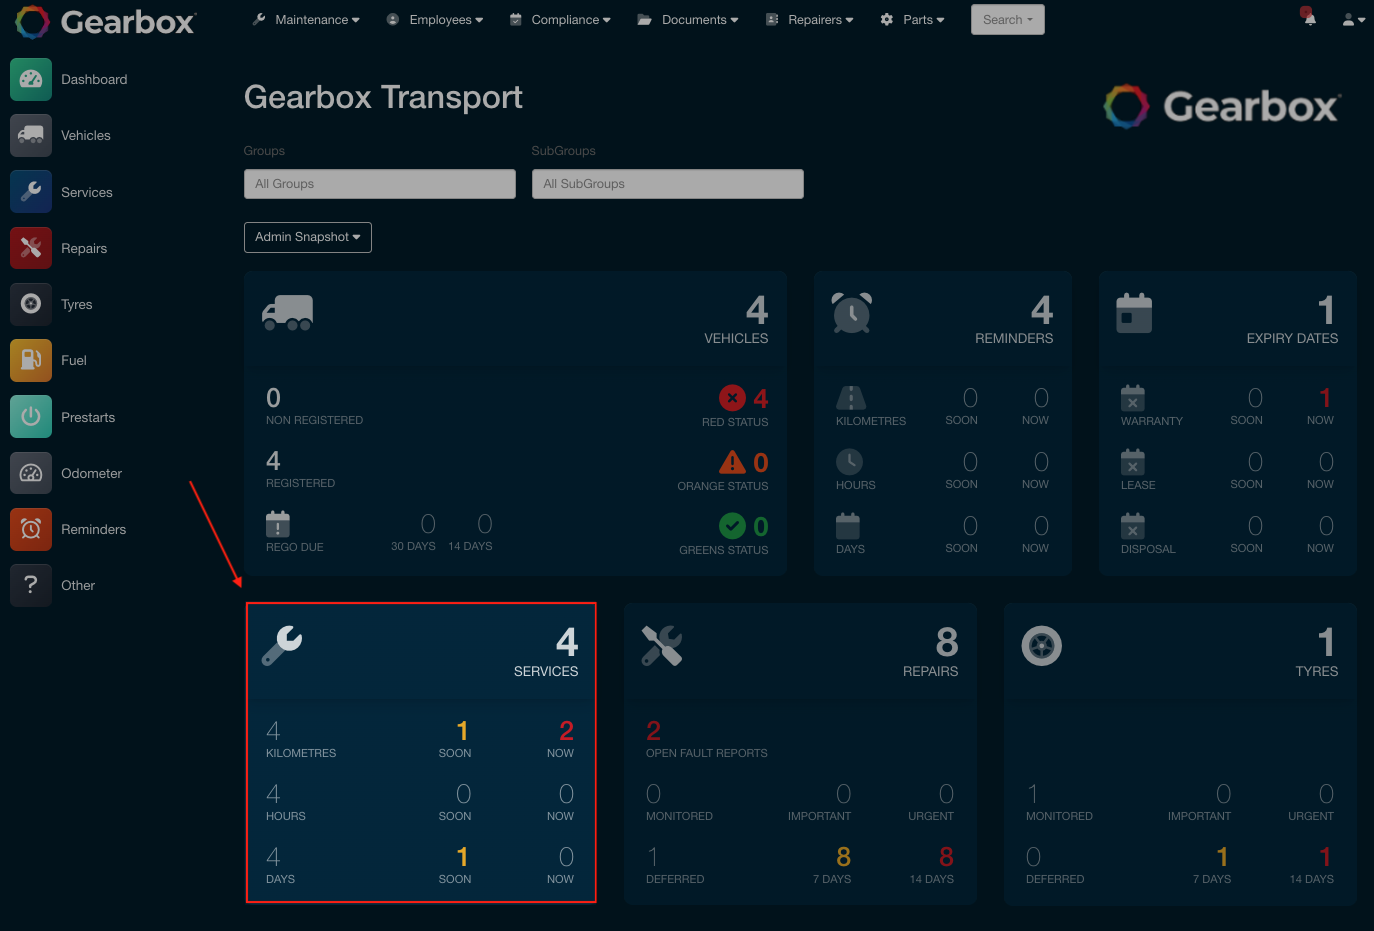The image size is (1374, 931).
Task: Go to Services in the sidebar
Action: (x=87, y=193)
